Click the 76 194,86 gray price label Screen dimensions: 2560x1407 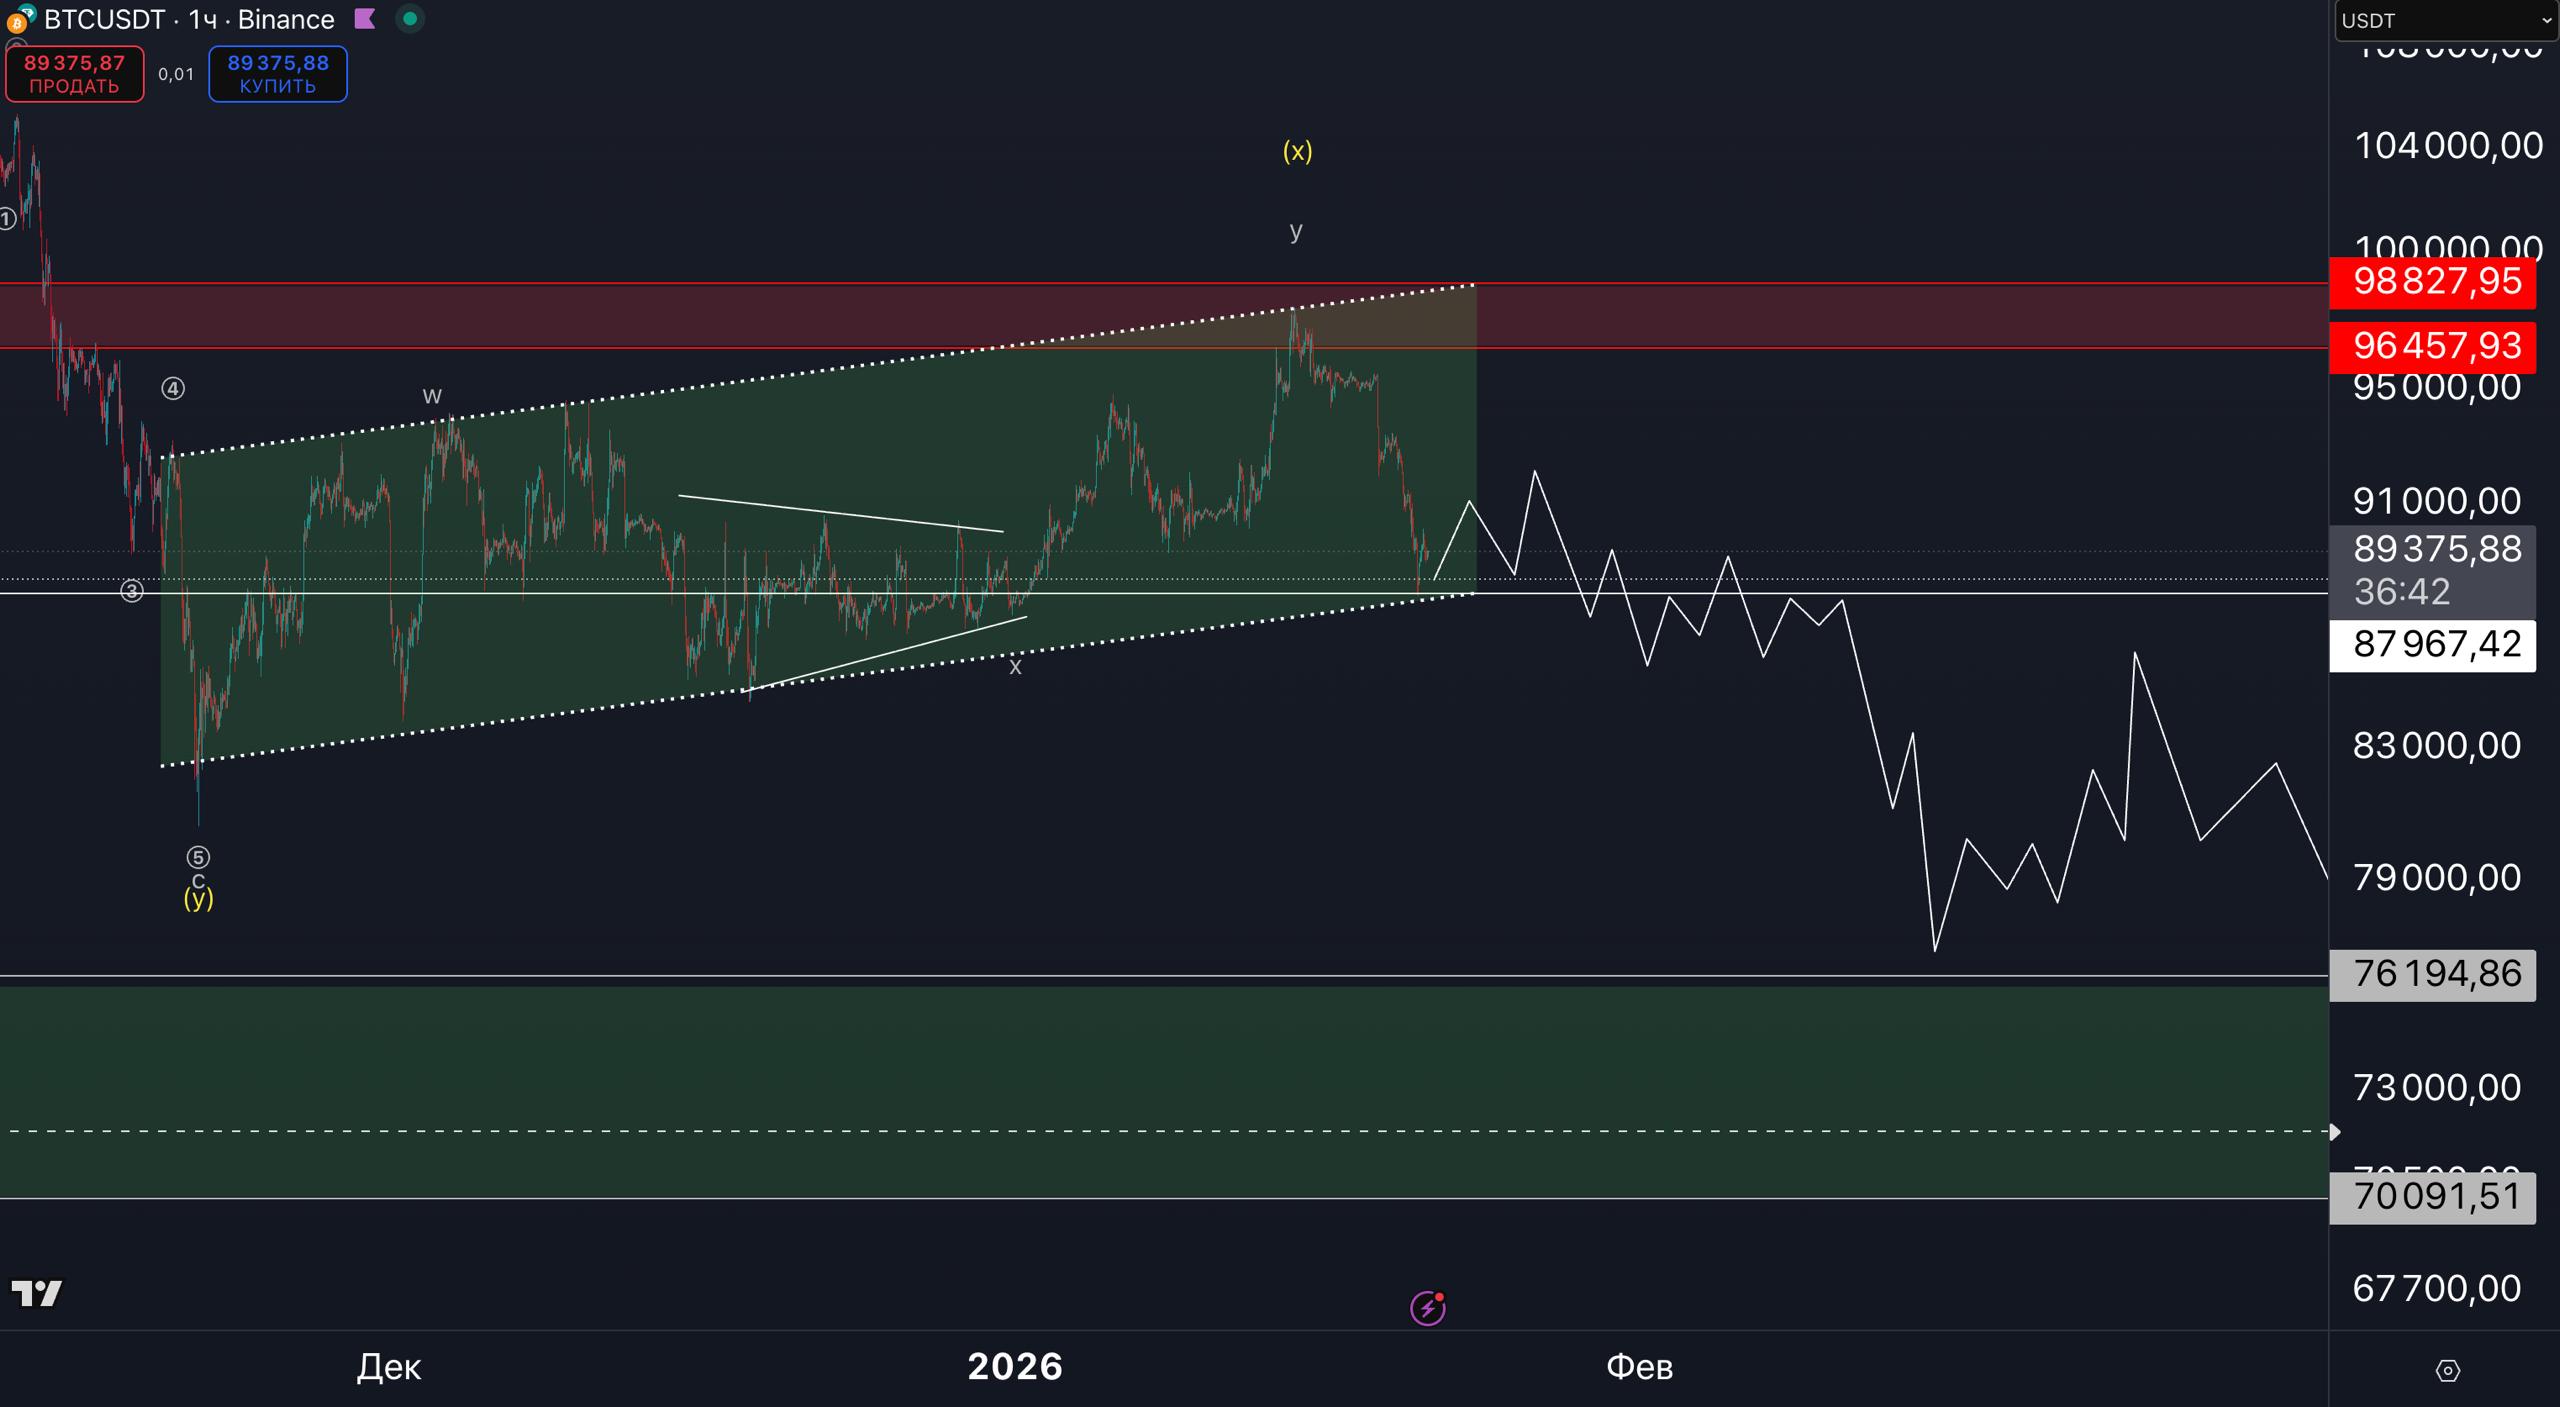[2432, 975]
